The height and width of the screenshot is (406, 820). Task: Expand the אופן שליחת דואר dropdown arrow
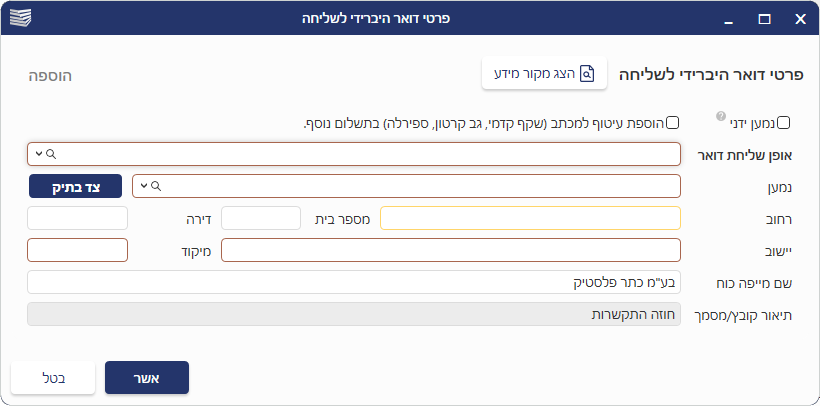click(38, 154)
